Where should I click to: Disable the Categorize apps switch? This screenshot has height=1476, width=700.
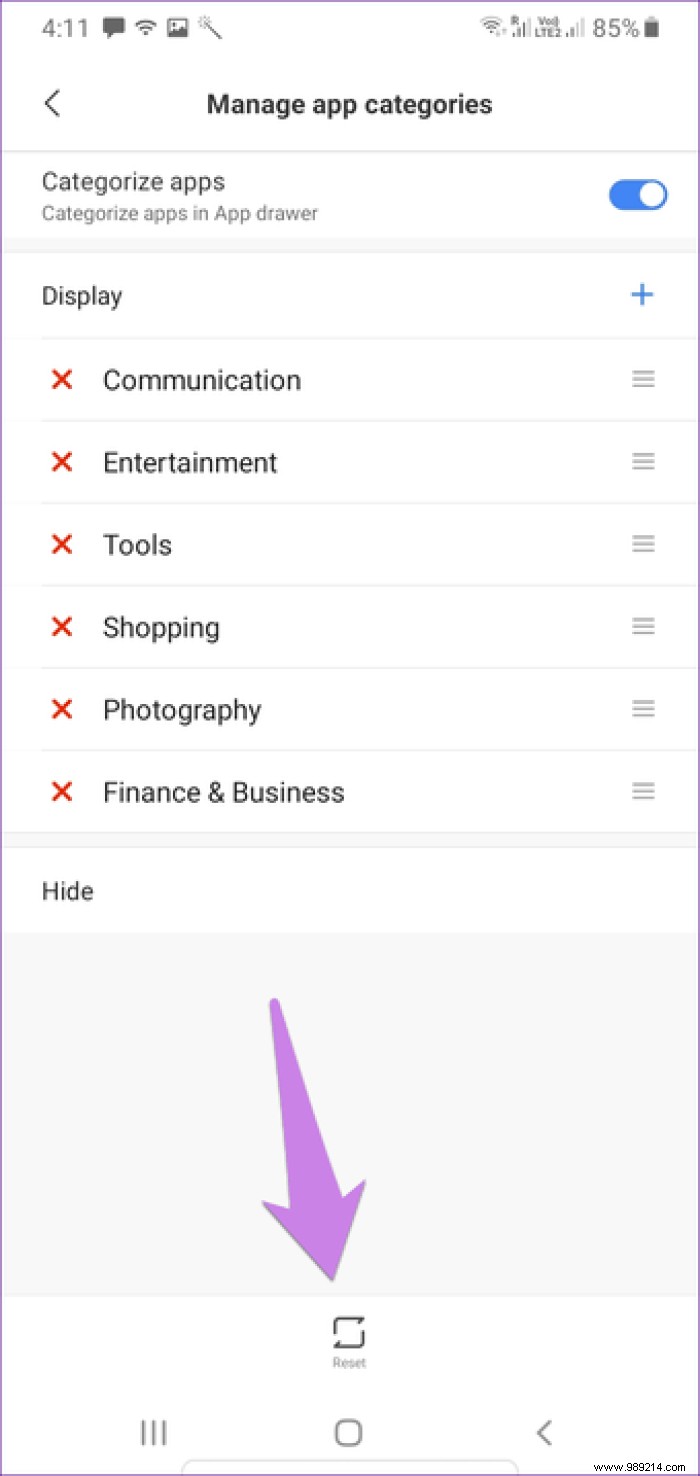coord(638,194)
